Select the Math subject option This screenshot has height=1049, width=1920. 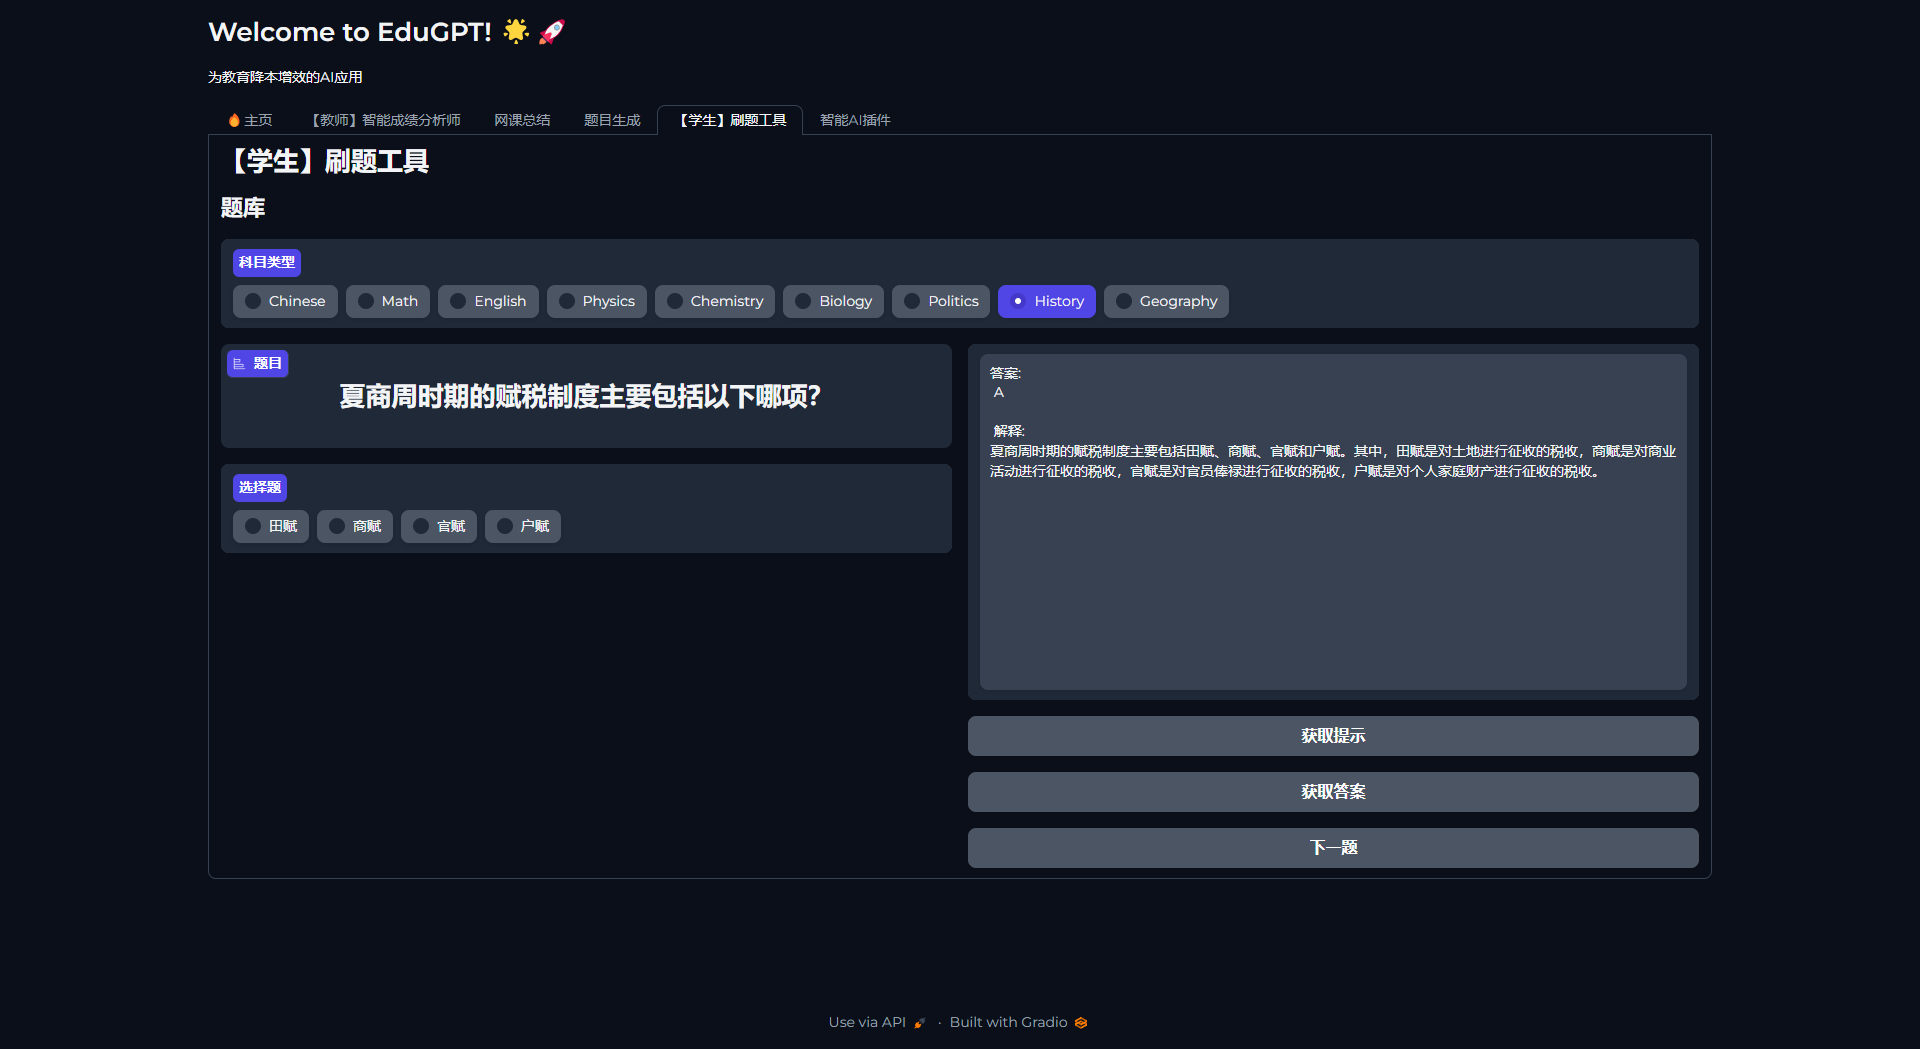coord(387,301)
